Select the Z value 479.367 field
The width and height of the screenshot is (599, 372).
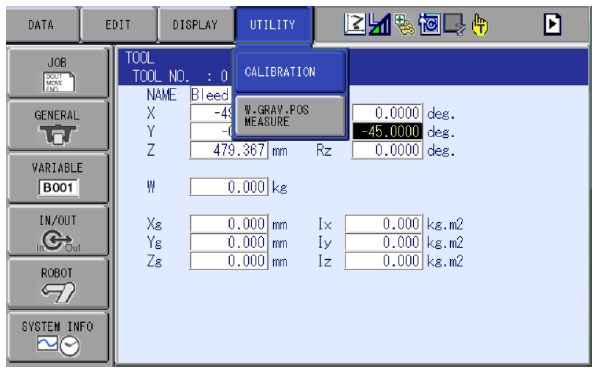click(x=229, y=150)
